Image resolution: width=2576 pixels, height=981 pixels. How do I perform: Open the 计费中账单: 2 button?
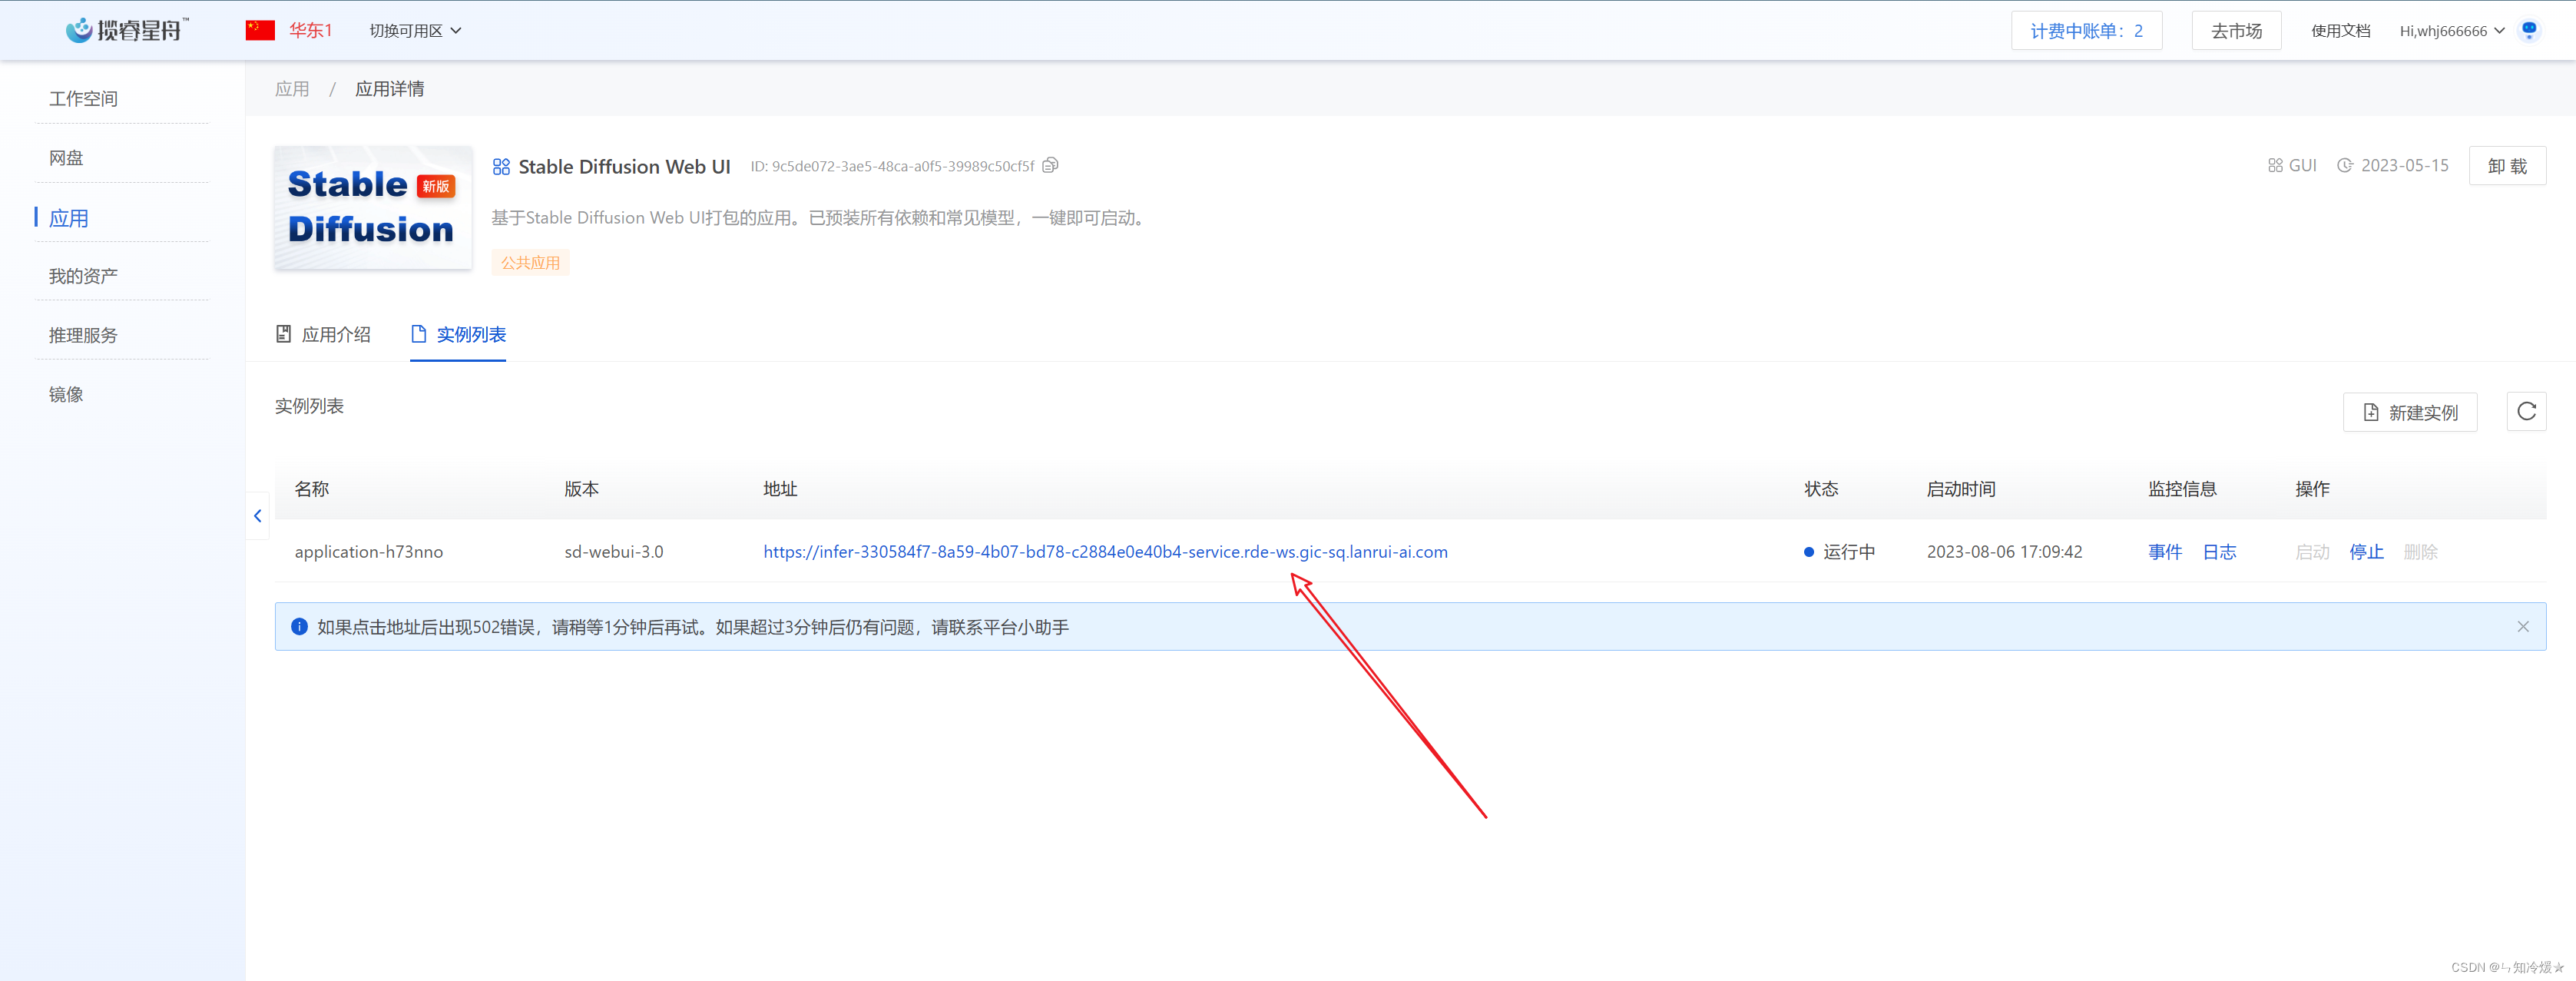click(x=2086, y=31)
